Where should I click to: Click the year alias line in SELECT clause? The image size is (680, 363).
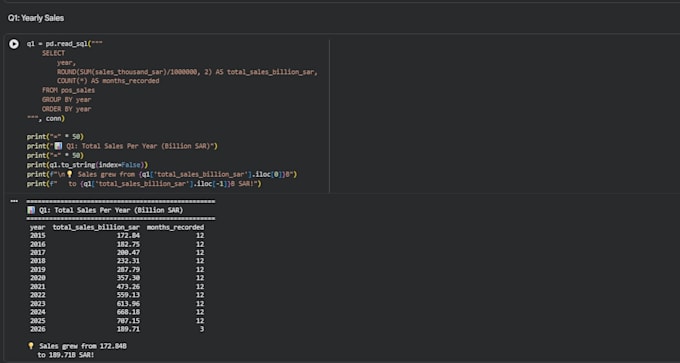click(66, 62)
